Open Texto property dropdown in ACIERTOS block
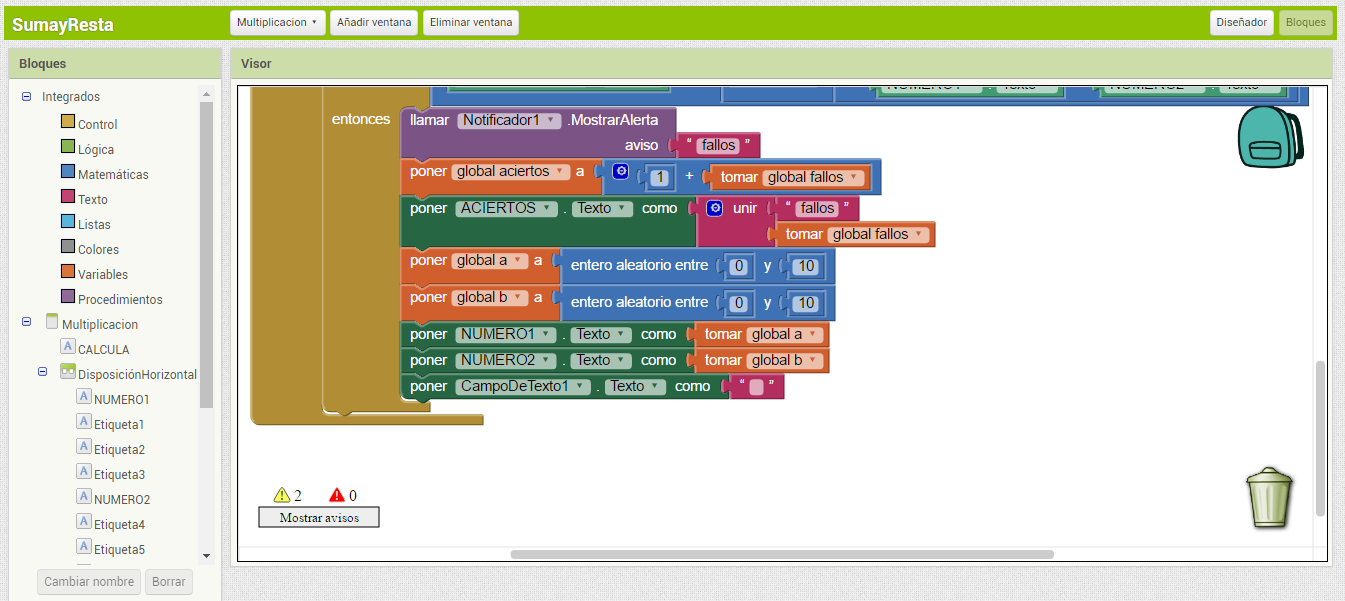The width and height of the screenshot is (1345, 601). click(602, 208)
